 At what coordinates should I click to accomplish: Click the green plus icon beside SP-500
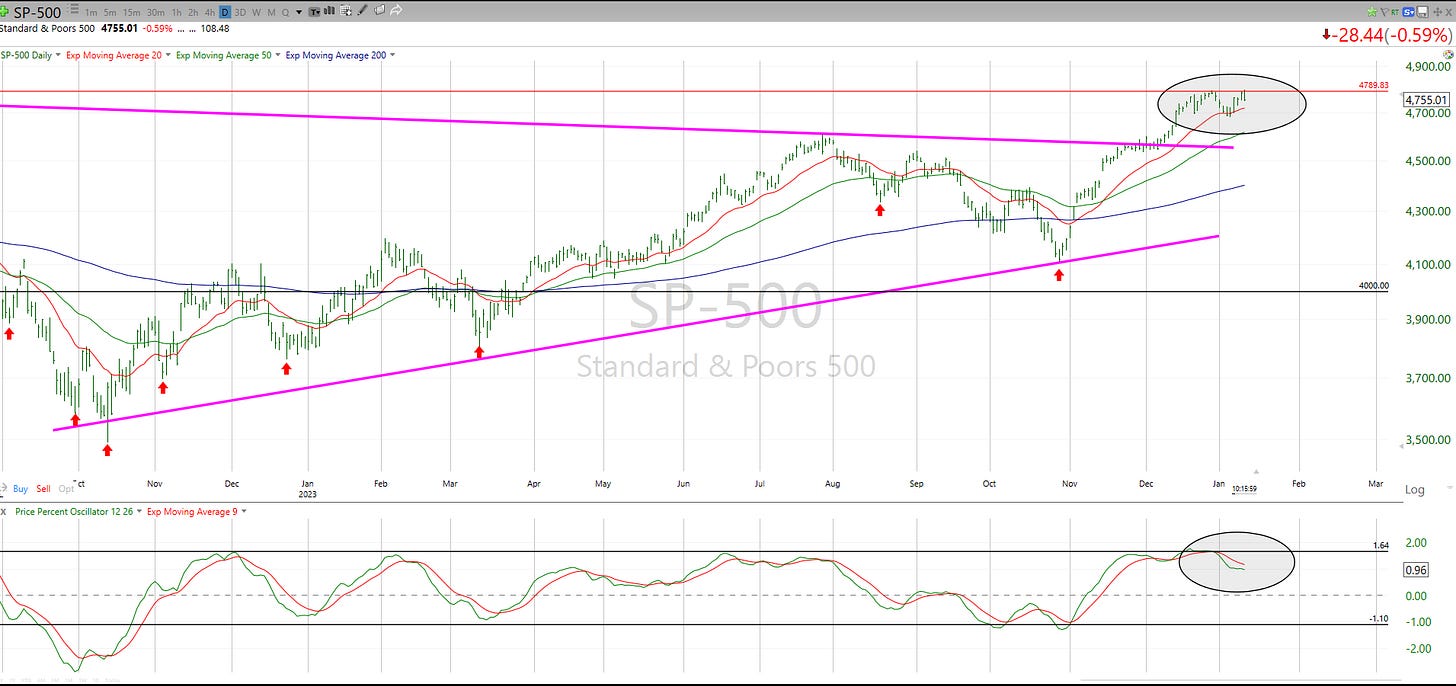(x=4, y=12)
